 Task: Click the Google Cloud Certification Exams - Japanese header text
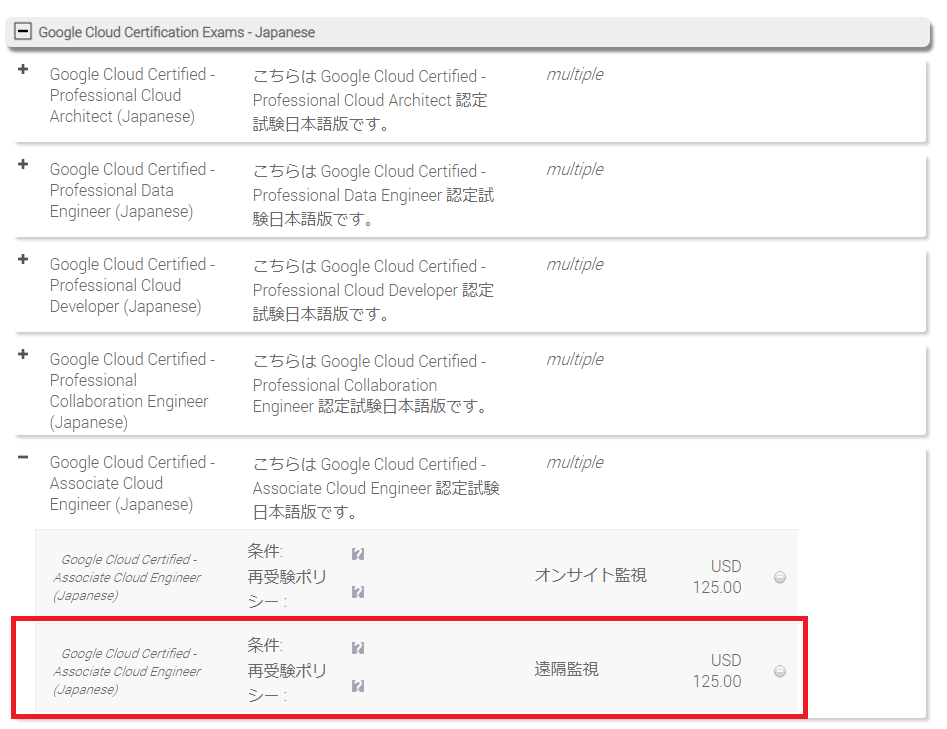coord(176,32)
